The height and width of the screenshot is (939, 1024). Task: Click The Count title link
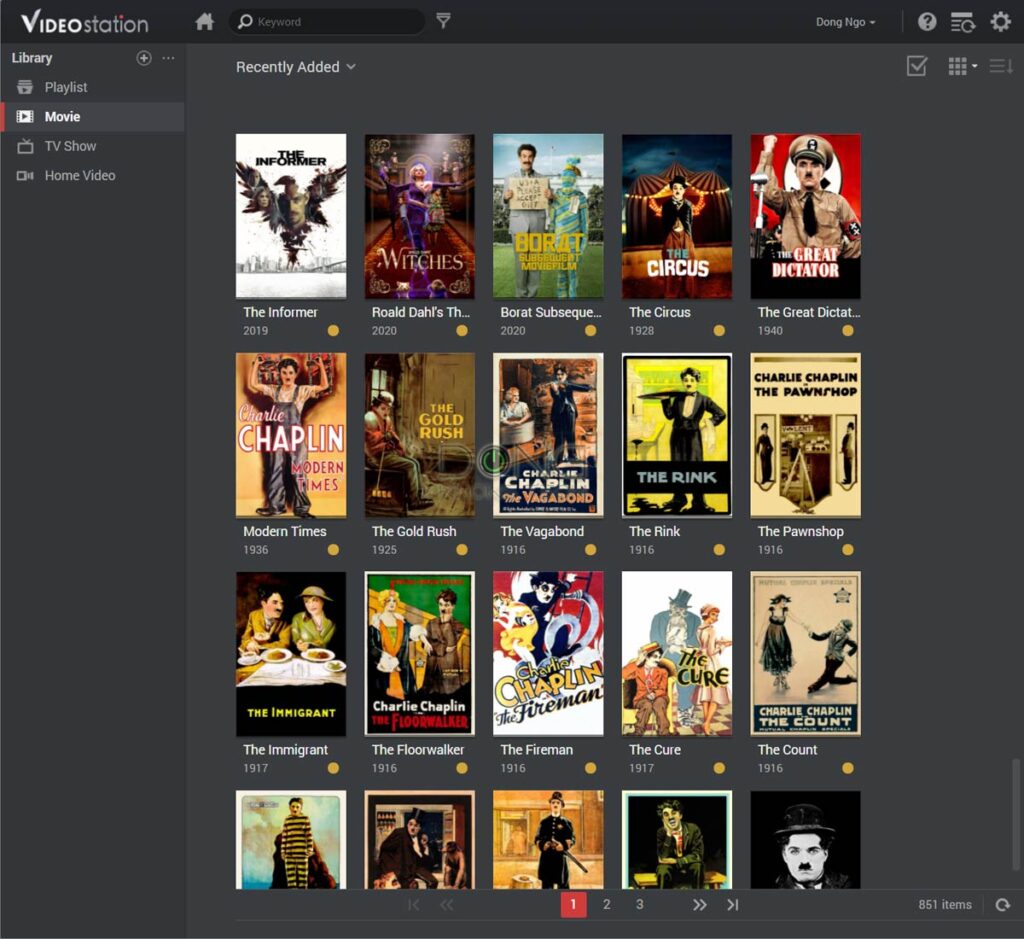click(787, 750)
